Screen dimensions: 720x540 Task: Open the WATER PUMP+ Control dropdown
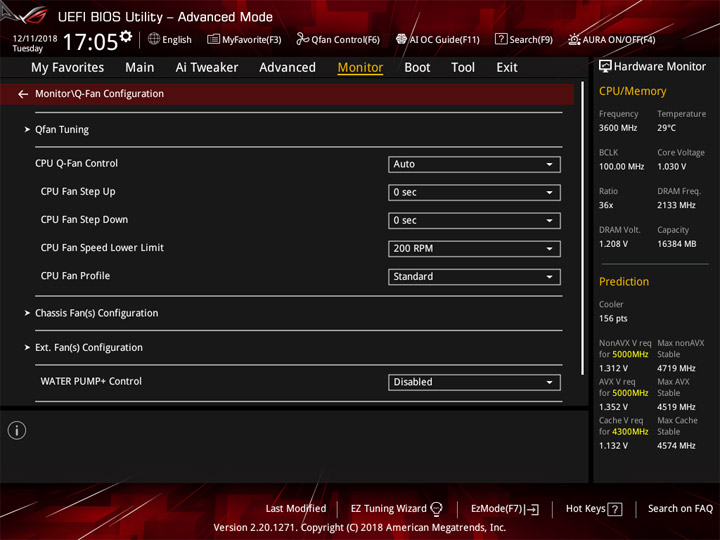point(474,382)
